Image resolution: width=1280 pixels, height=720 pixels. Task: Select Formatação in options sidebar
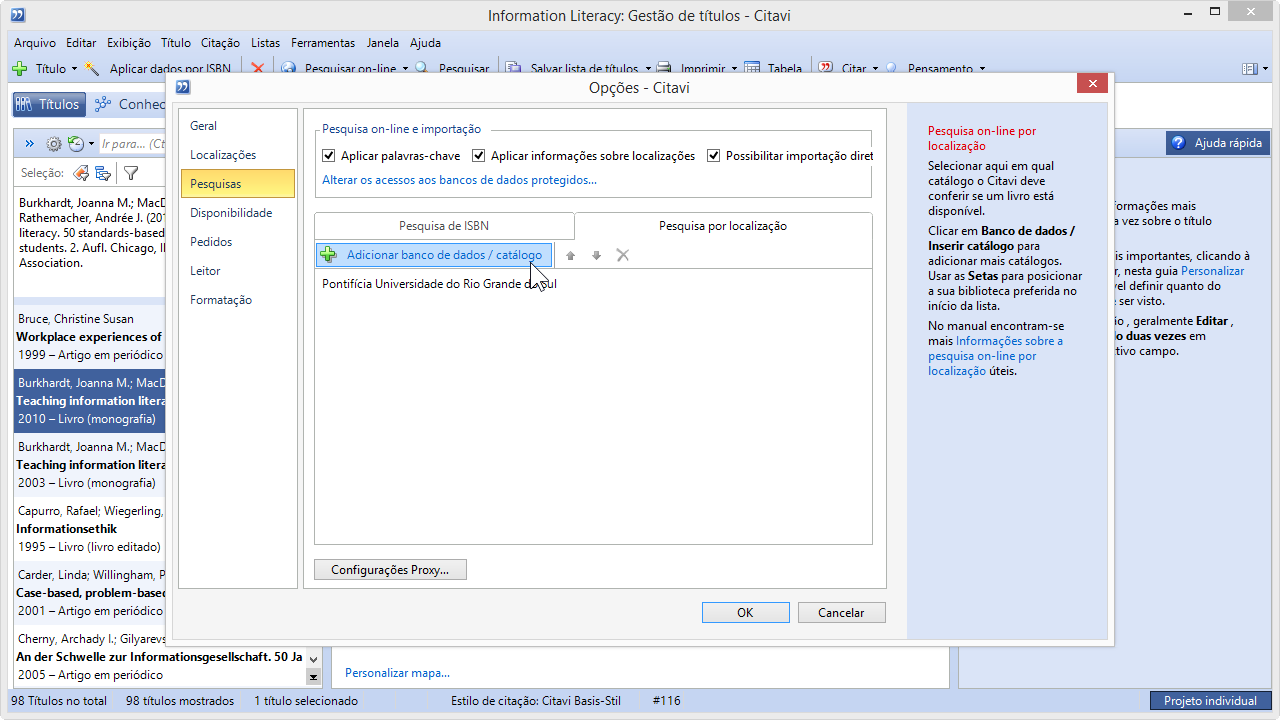(x=238, y=300)
